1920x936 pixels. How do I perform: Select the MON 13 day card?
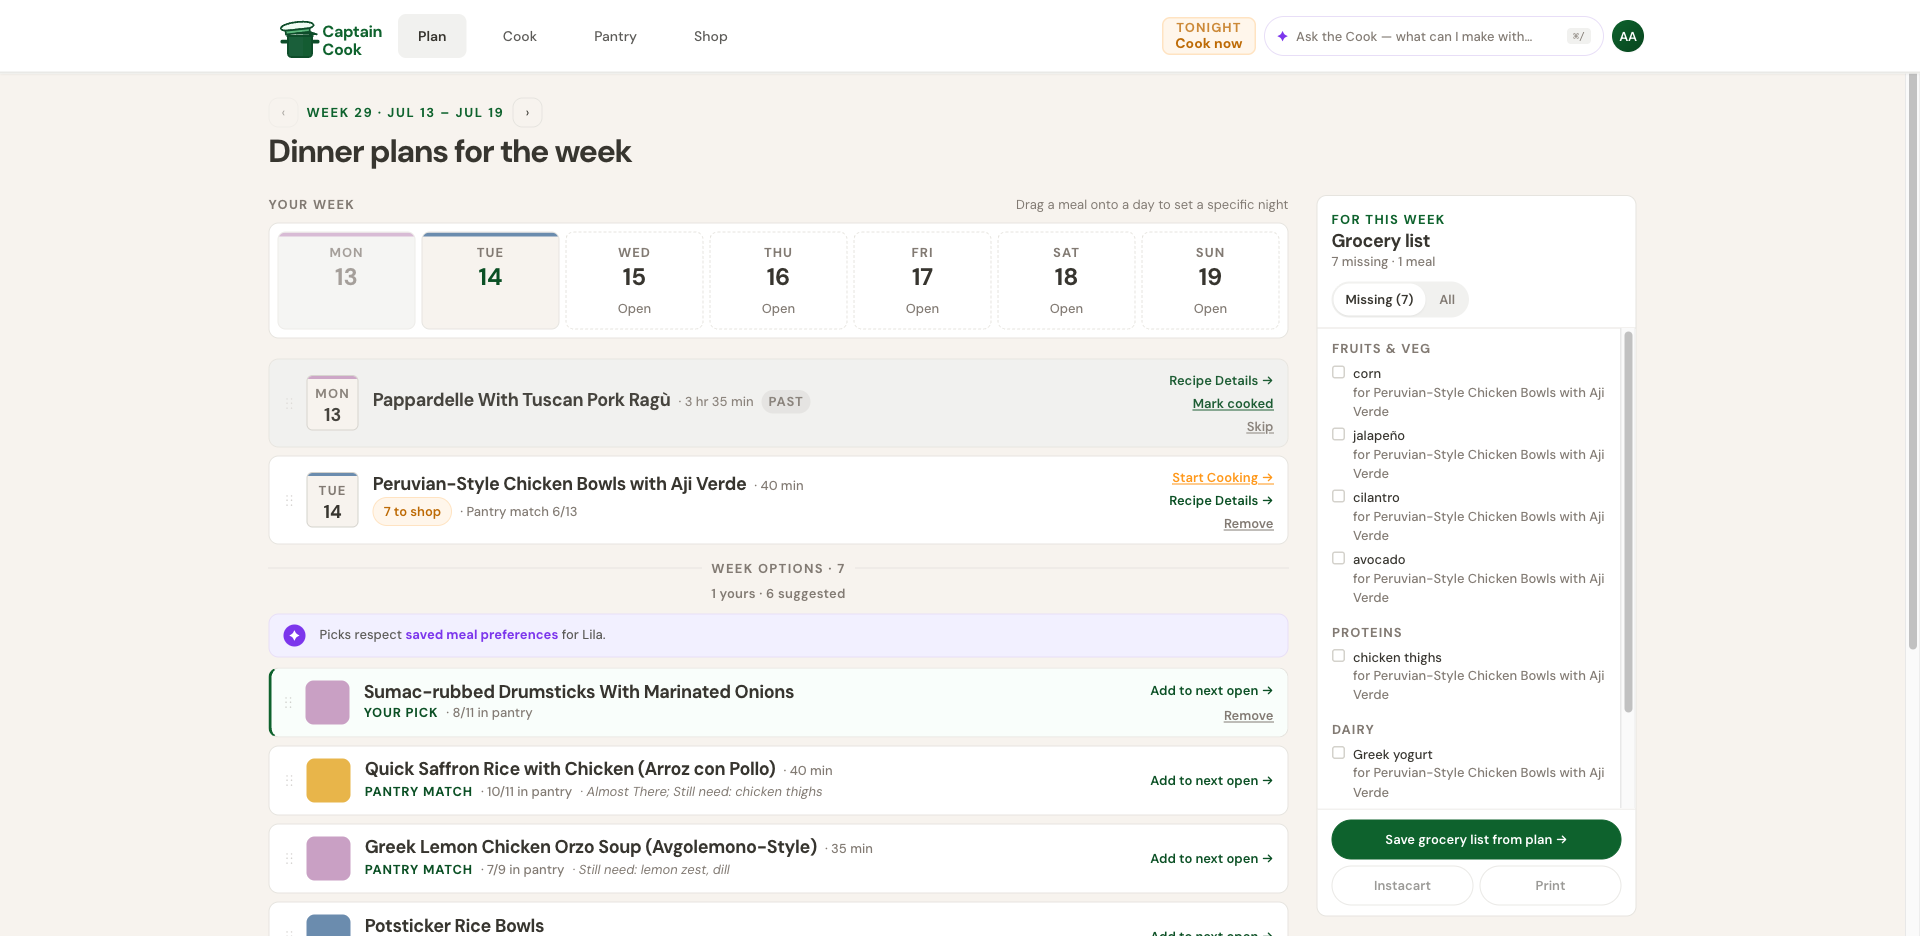click(346, 281)
